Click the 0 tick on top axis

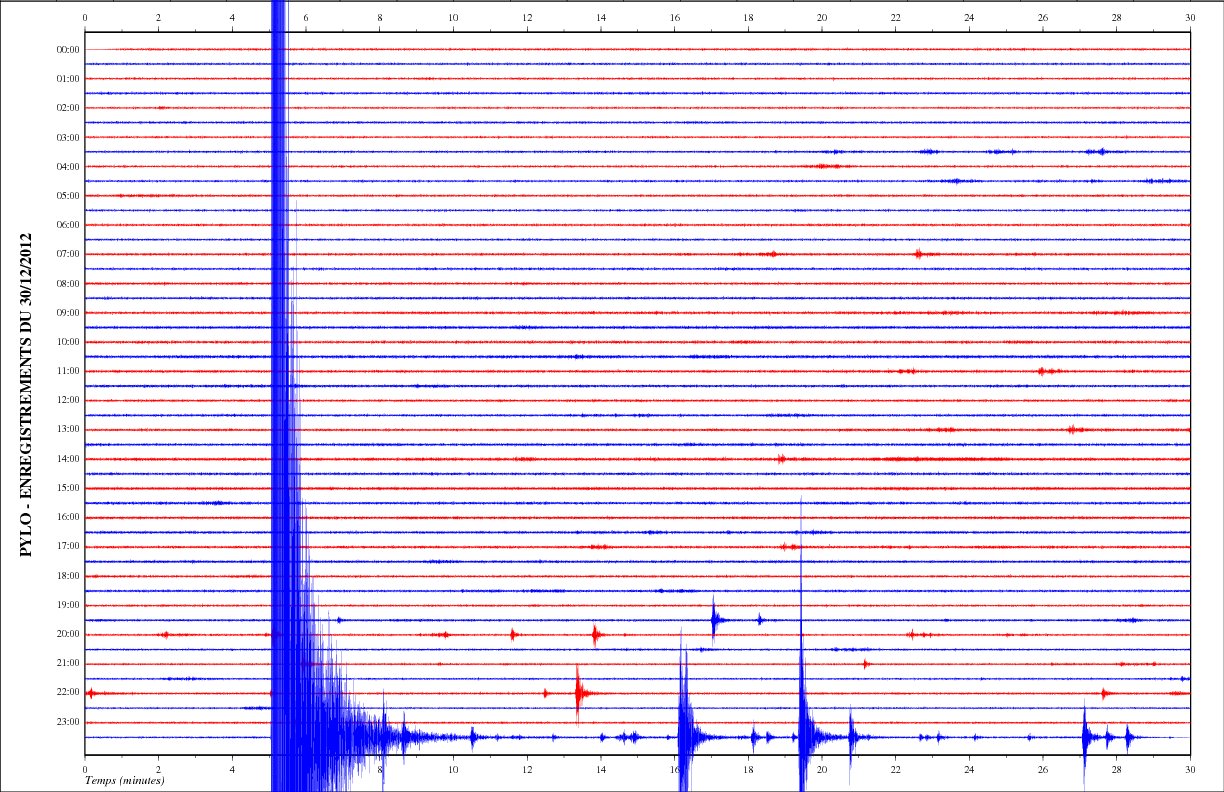click(85, 17)
